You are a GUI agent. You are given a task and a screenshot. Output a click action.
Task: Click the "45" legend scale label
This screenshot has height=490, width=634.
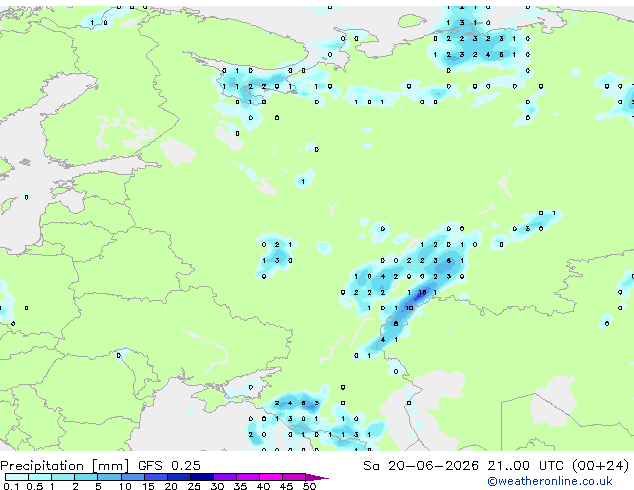tap(286, 486)
